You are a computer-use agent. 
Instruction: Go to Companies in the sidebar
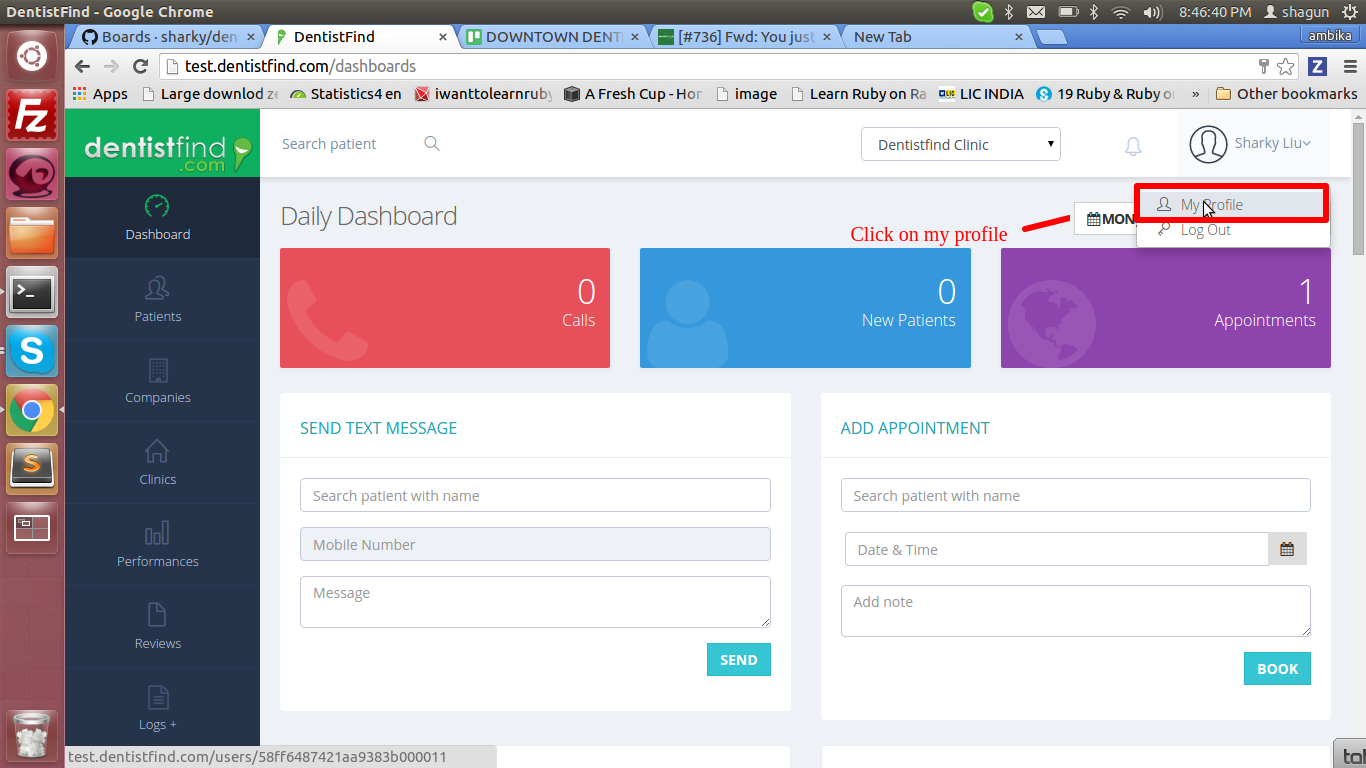pos(158,382)
